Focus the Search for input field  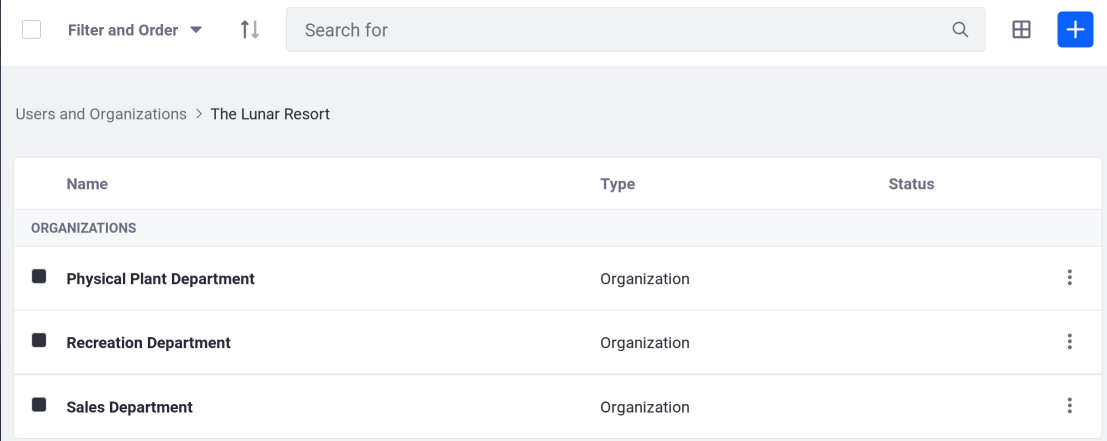point(635,30)
